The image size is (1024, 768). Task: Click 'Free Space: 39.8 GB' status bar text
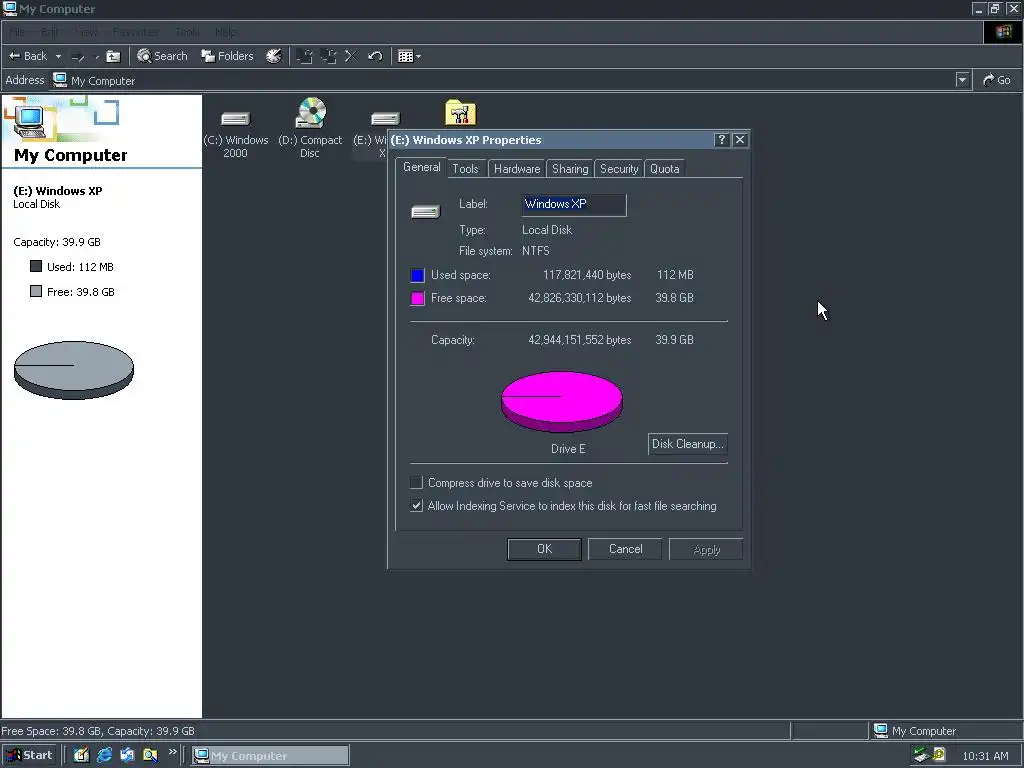51,731
